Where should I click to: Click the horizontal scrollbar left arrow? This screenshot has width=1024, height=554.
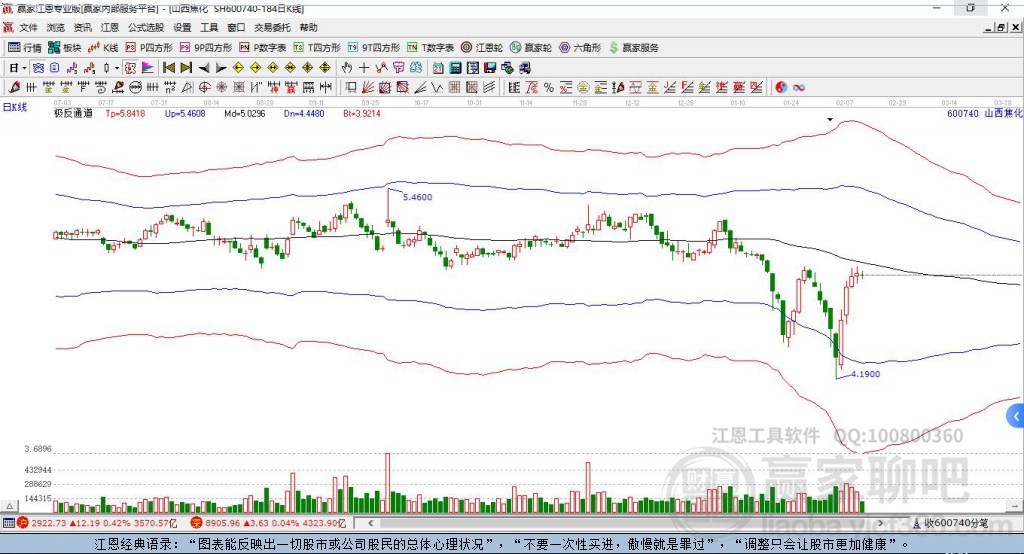point(370,523)
